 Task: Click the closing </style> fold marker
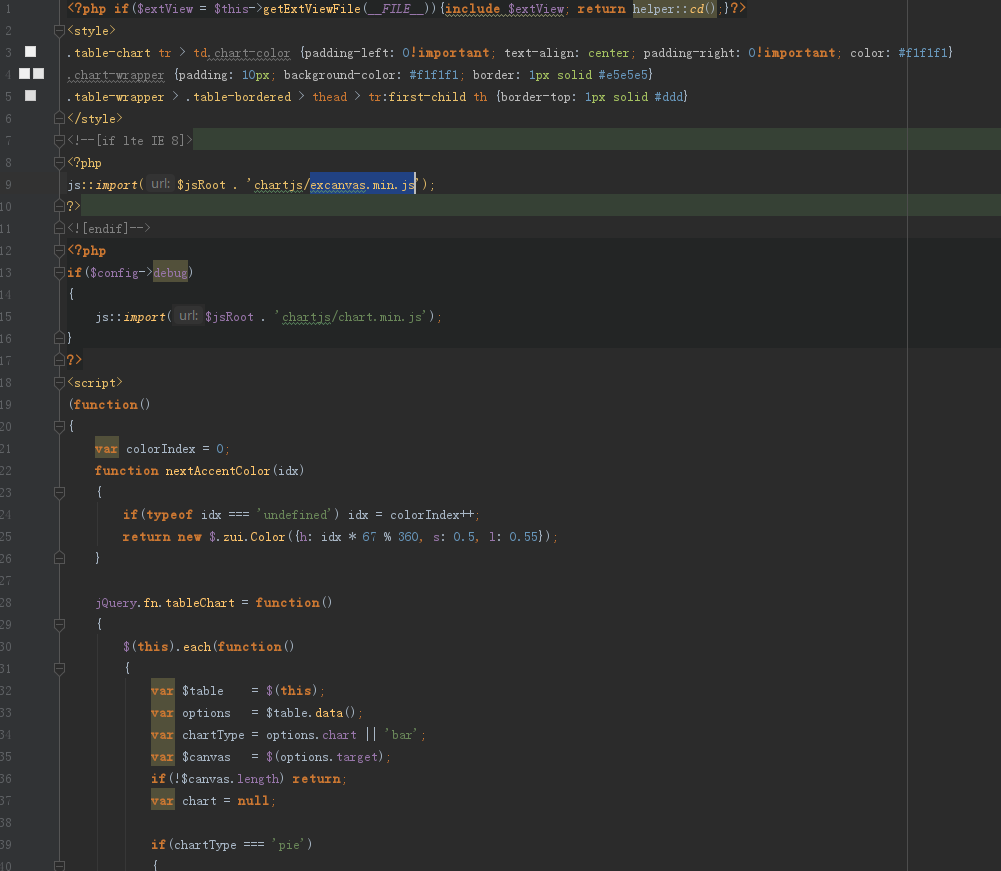(x=60, y=118)
